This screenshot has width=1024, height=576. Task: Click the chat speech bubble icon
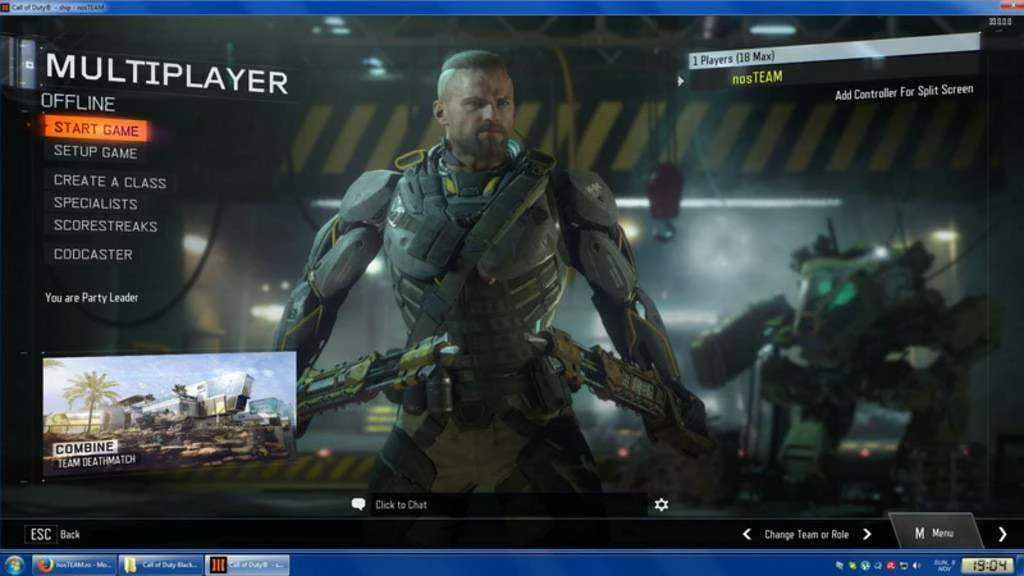point(358,504)
